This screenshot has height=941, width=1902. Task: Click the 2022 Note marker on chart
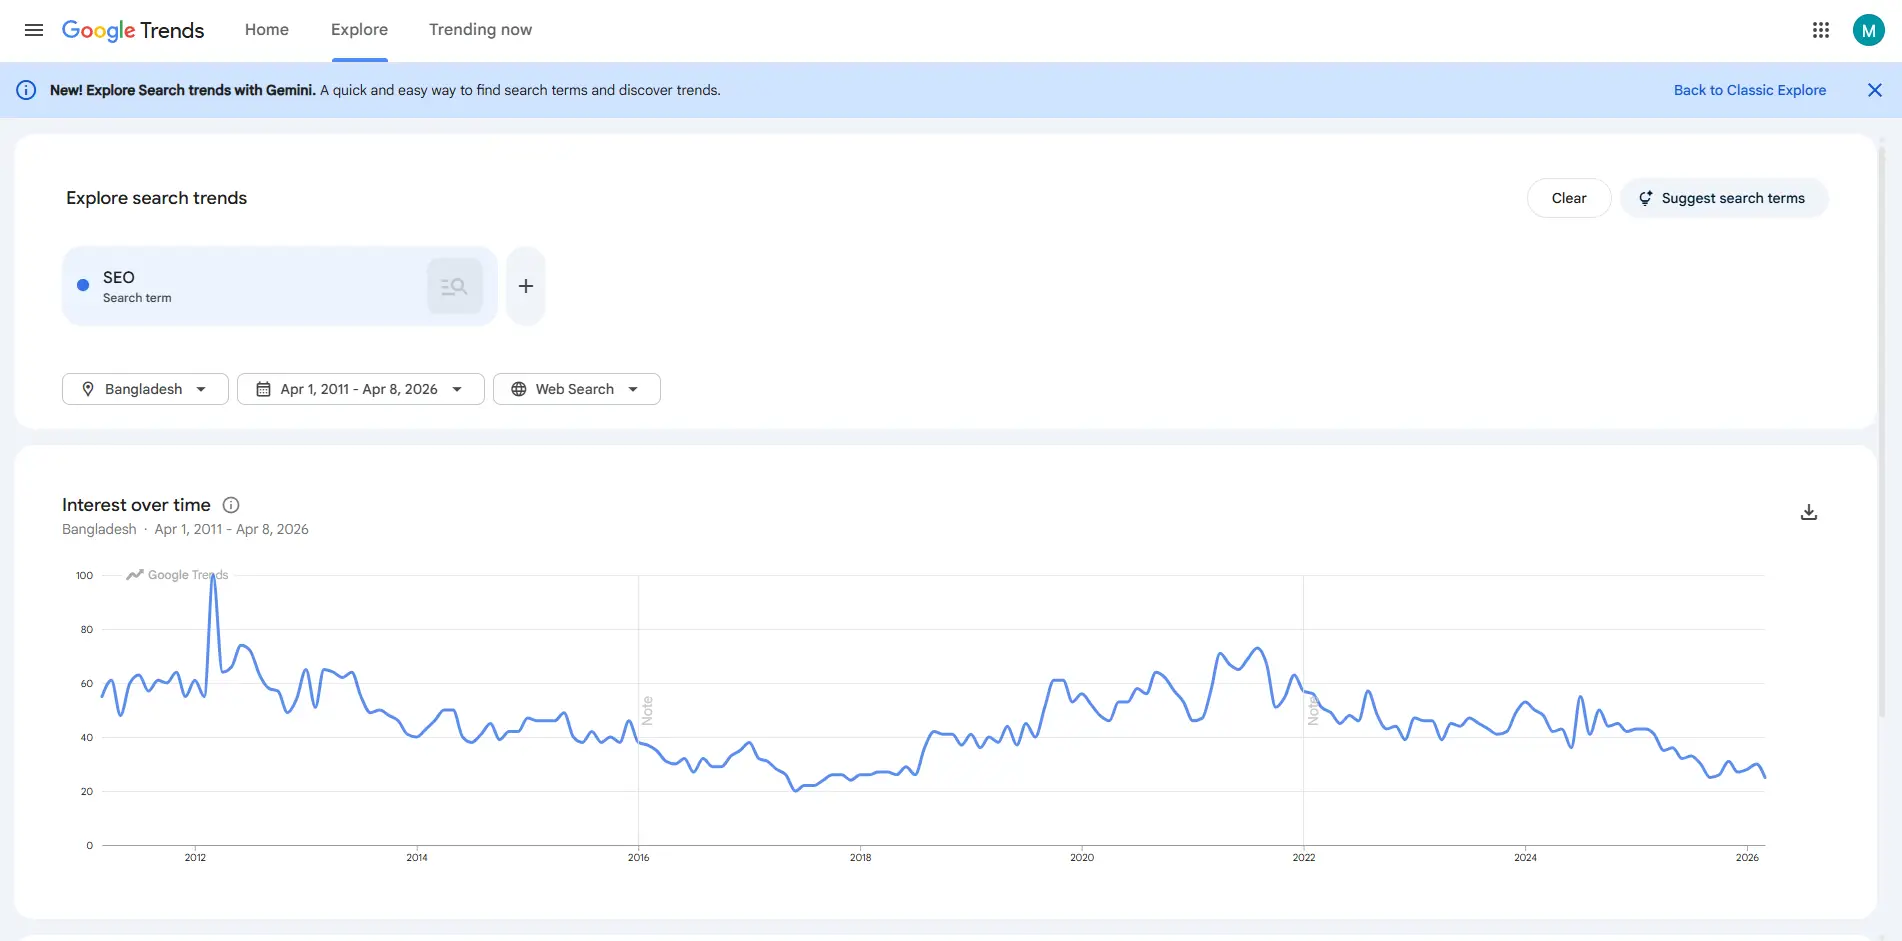pos(1313,710)
